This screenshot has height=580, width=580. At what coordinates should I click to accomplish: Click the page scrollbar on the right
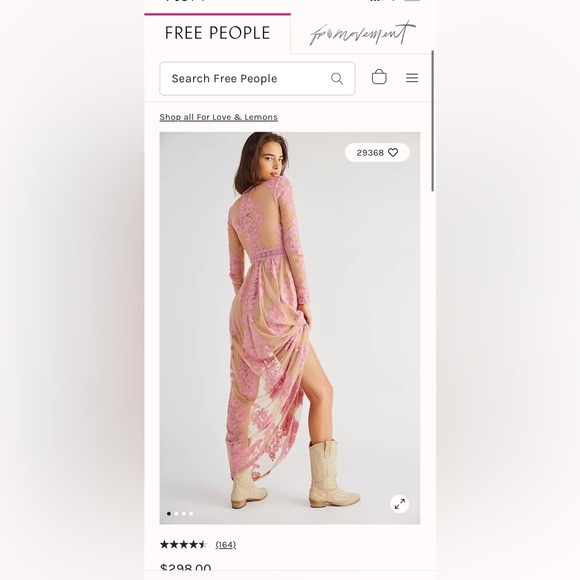click(432, 121)
